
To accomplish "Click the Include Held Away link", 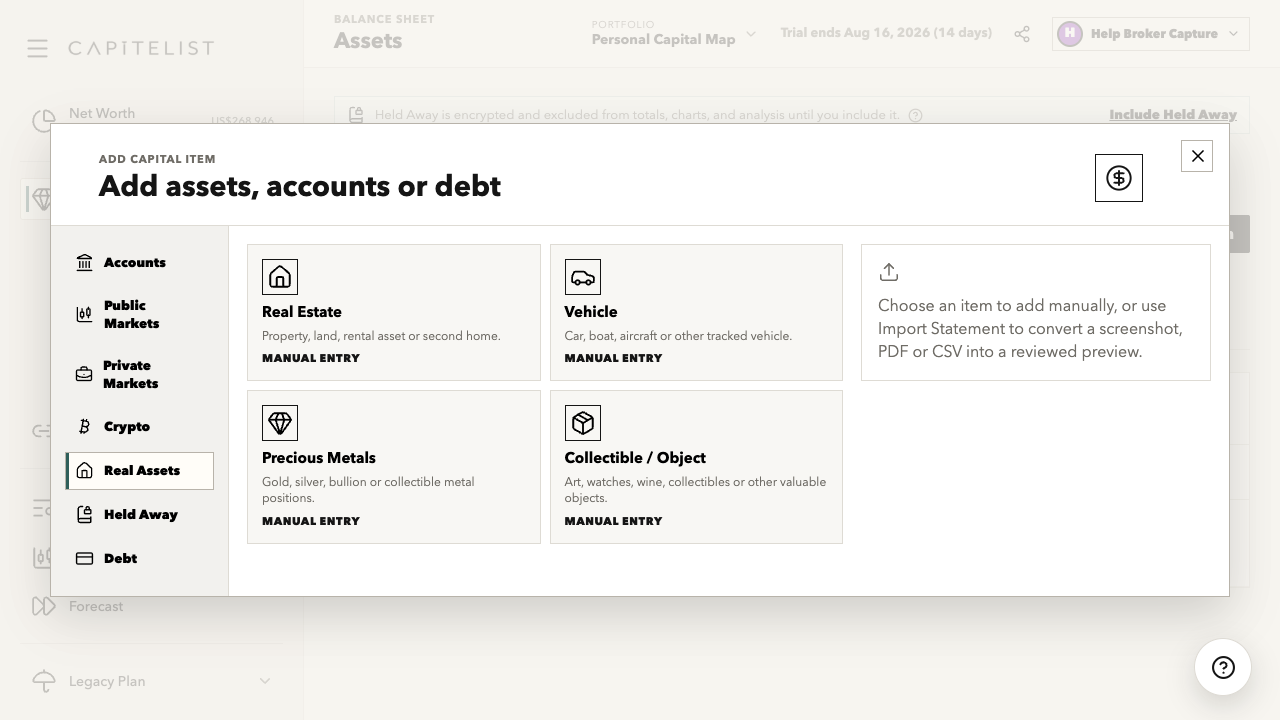I will point(1173,115).
